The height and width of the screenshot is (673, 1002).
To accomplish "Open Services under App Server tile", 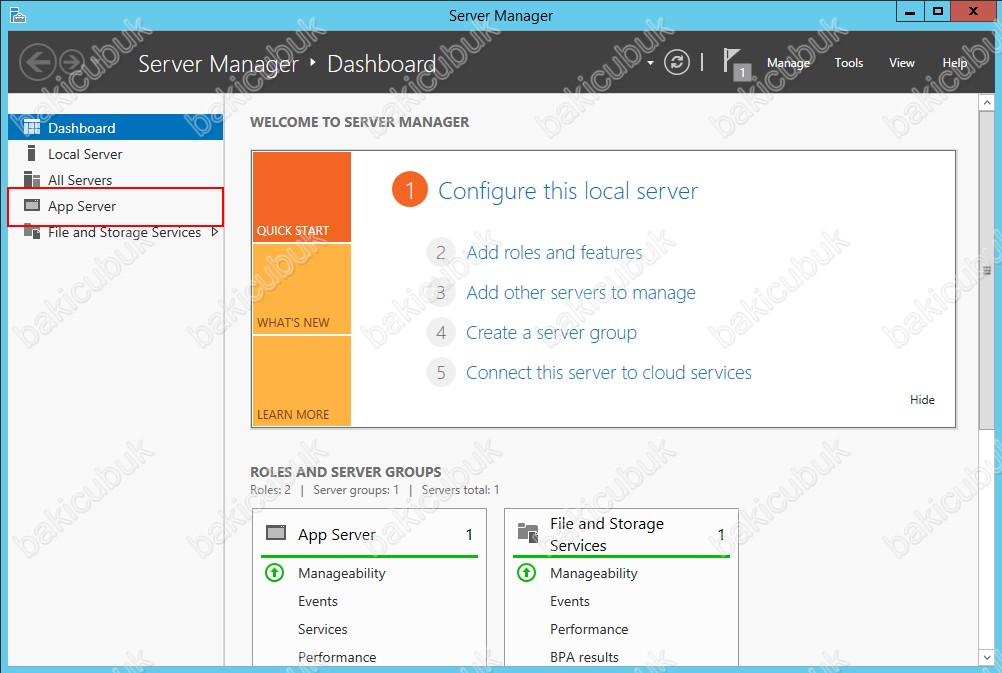I will 323,630.
